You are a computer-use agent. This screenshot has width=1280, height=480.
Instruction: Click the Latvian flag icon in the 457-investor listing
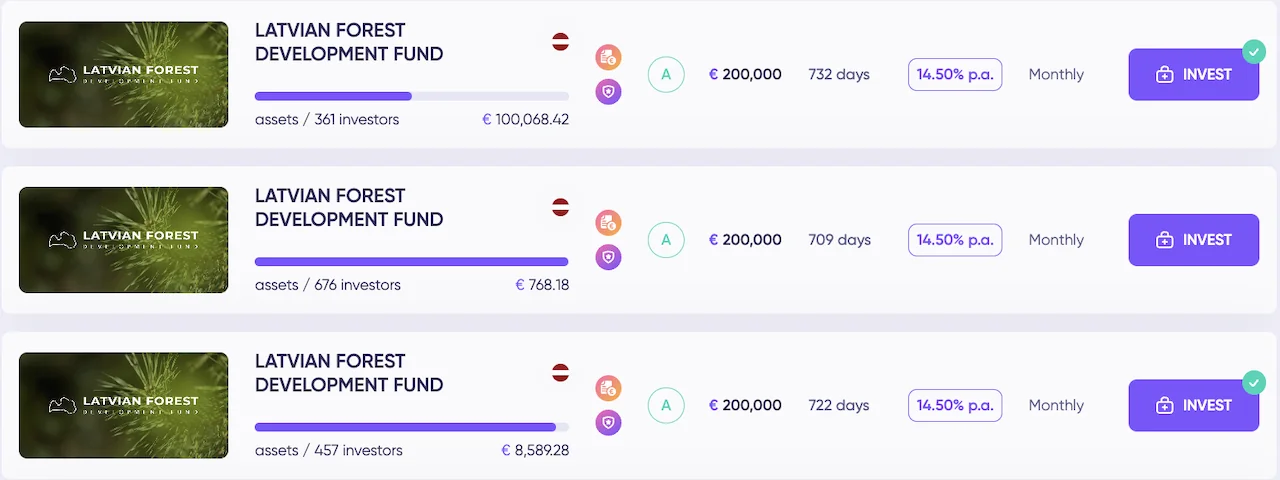tap(561, 373)
